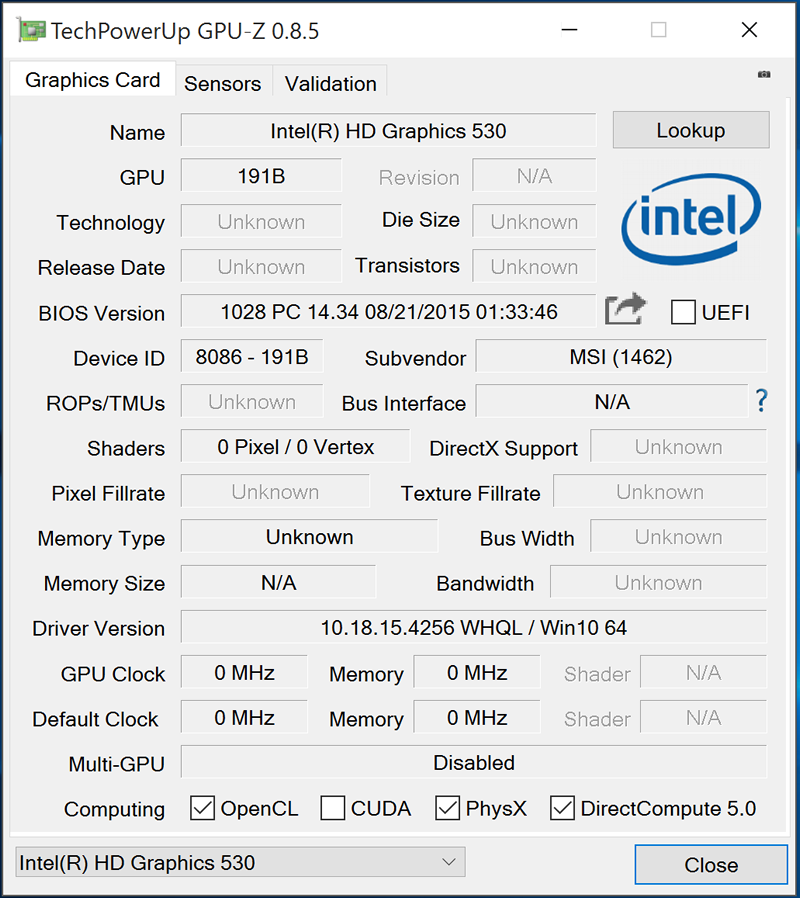Viewport: 800px width, 898px height.
Task: Click Default Clock row Memory 0 MHz field
Action: click(x=477, y=717)
